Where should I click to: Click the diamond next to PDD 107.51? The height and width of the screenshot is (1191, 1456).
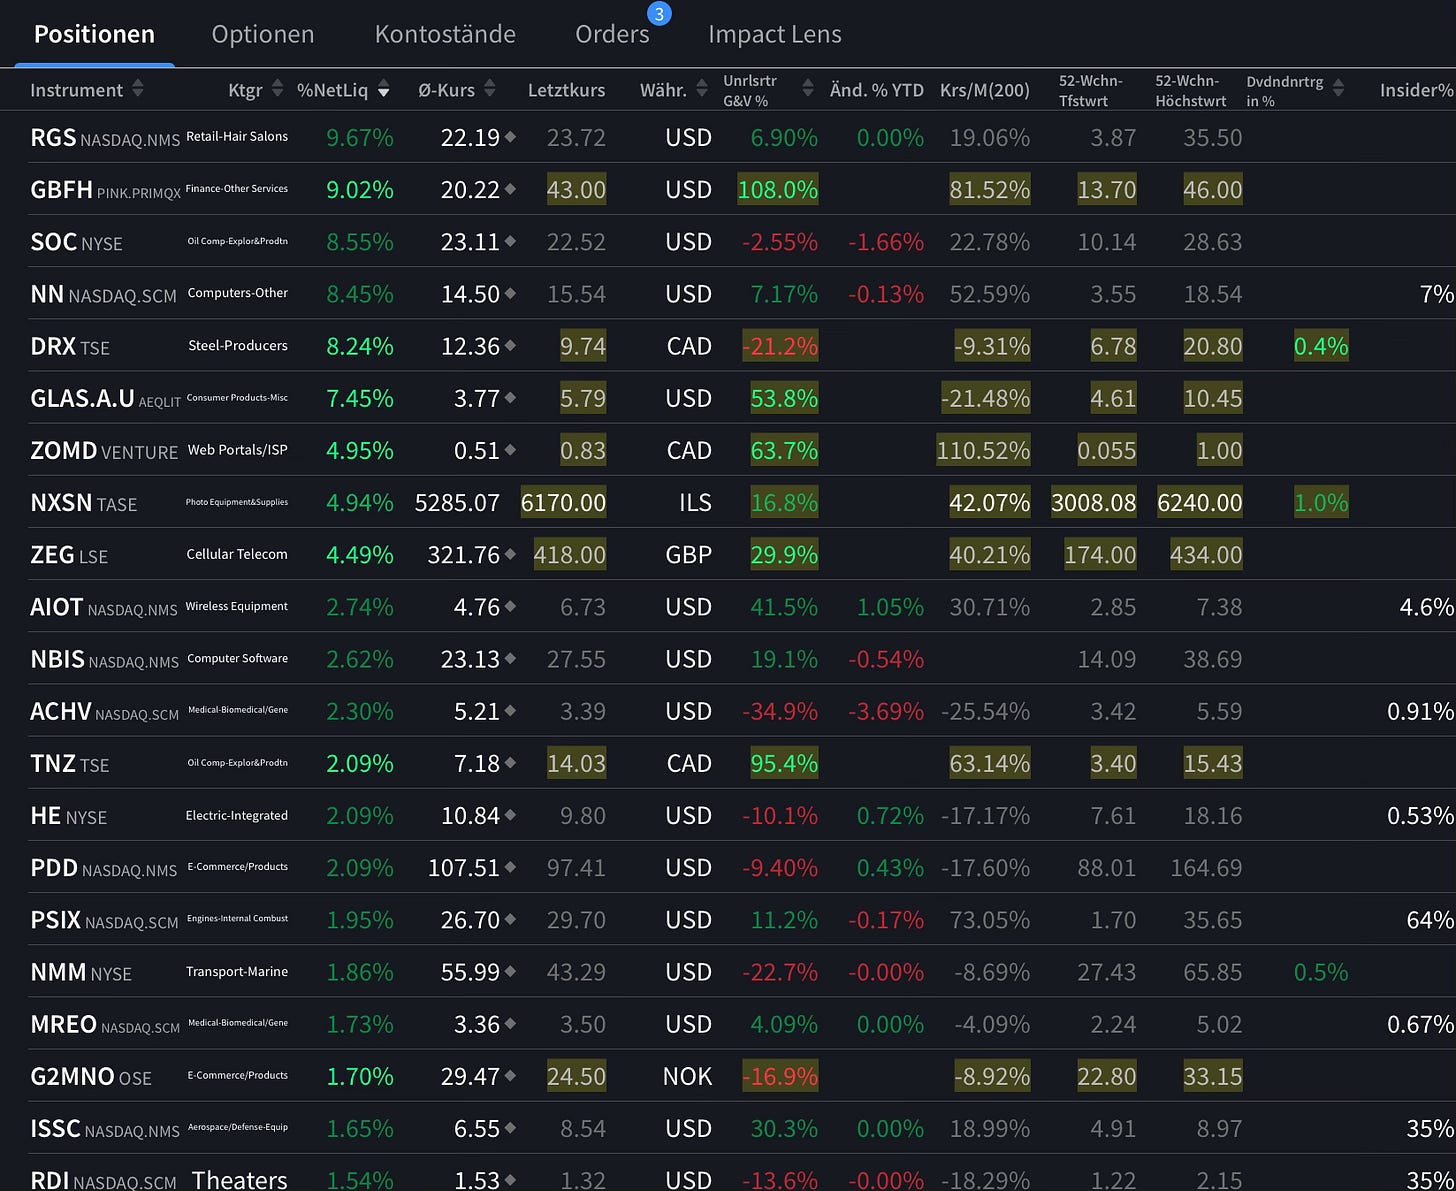tap(510, 867)
